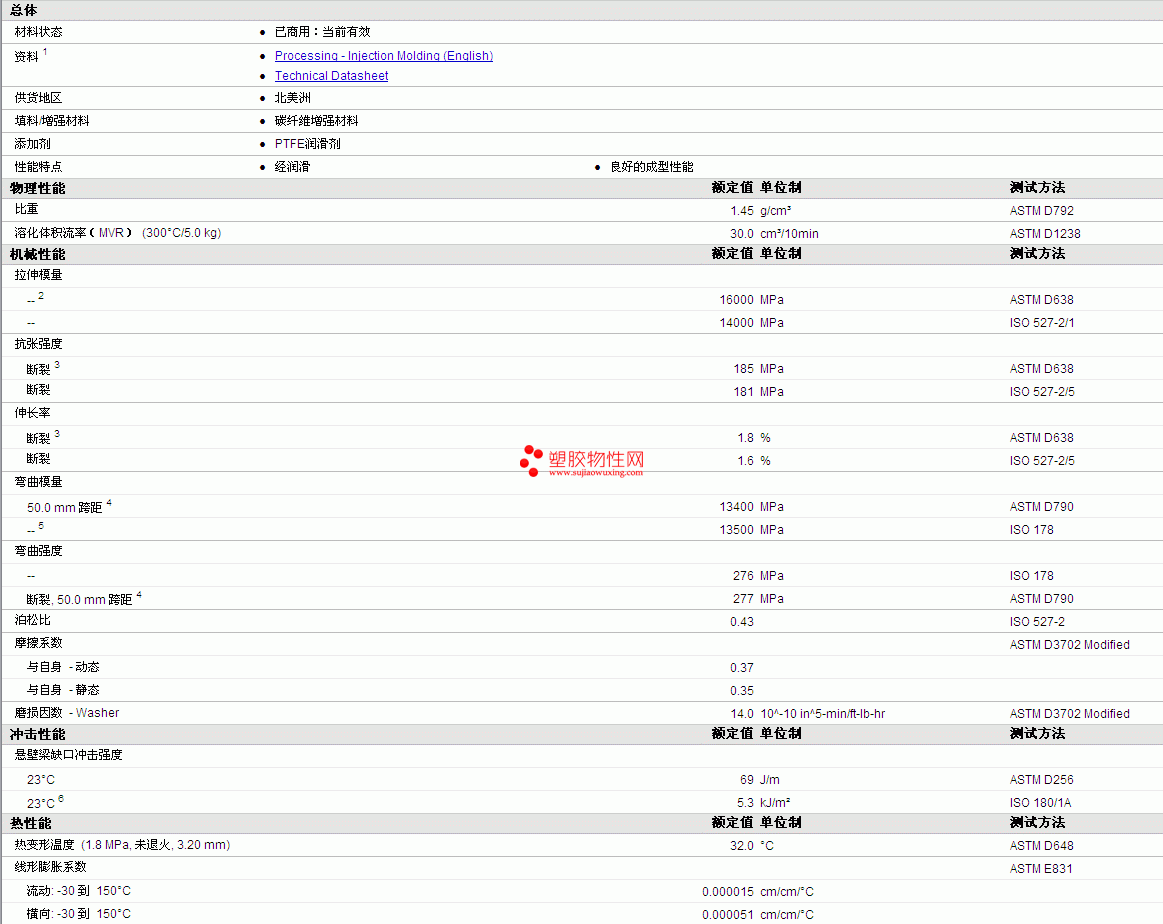The image size is (1163, 924).
Task: Select the 13400 MPa flexural modulus value
Action: [x=751, y=506]
